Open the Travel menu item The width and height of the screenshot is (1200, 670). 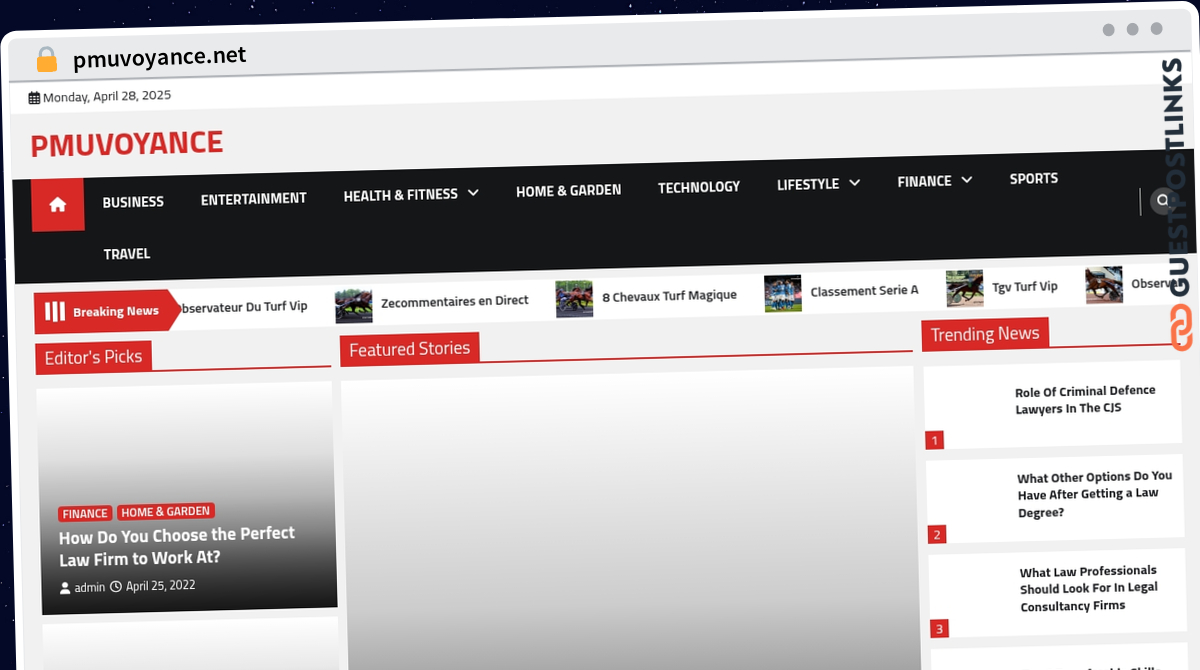127,254
